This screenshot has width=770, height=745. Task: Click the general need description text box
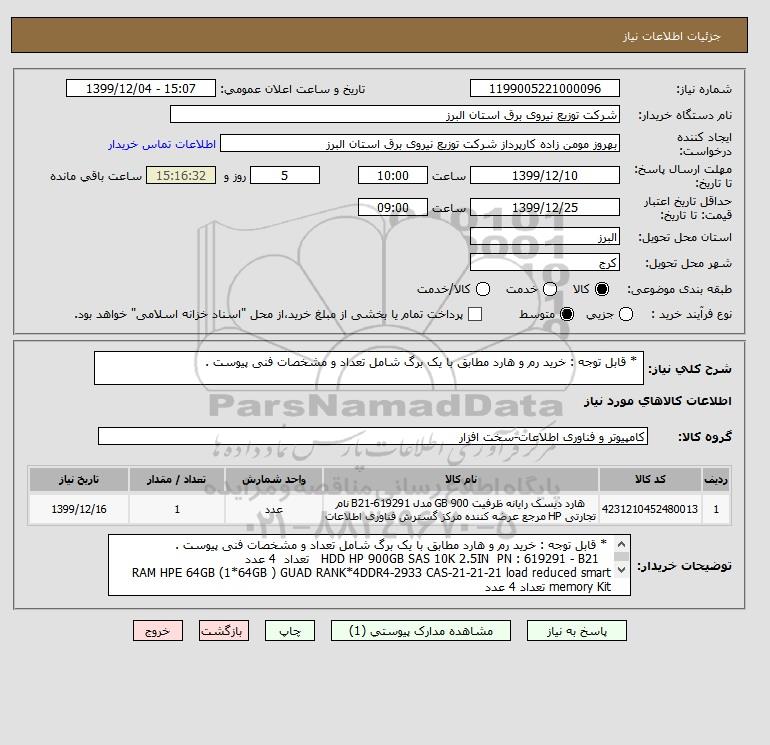[369, 368]
